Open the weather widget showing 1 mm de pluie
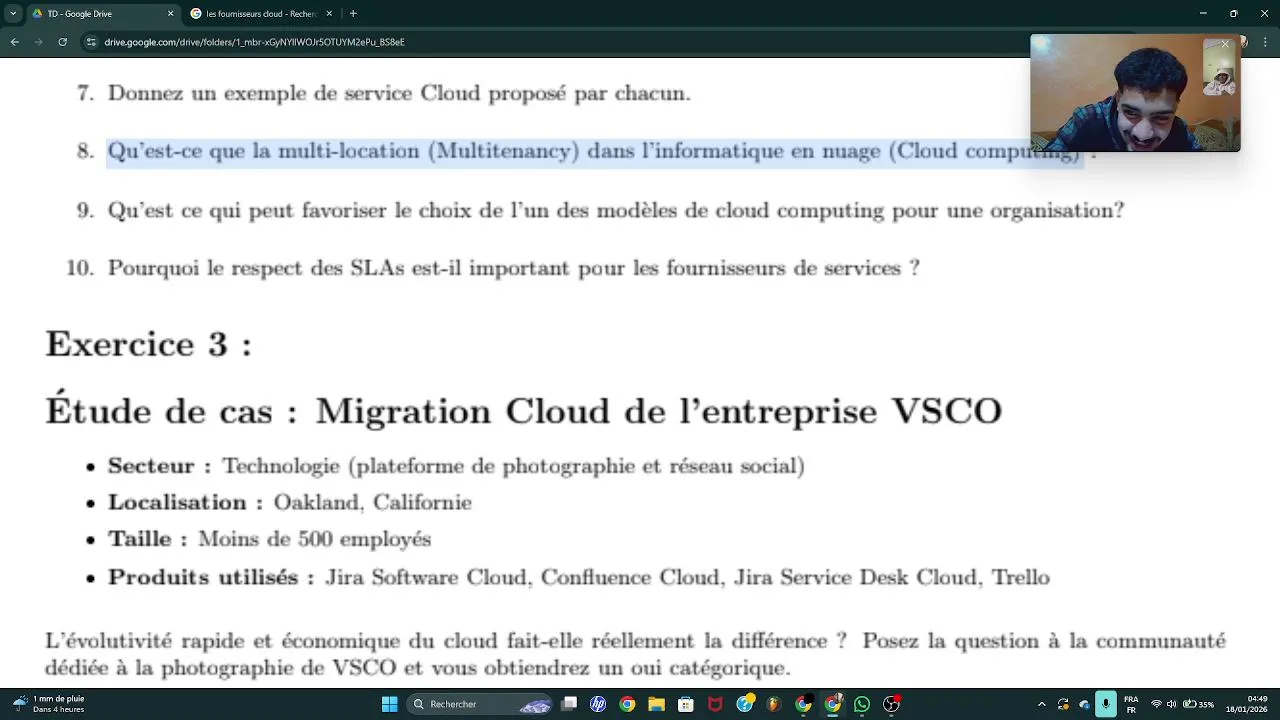The width and height of the screenshot is (1280, 720). [50, 704]
